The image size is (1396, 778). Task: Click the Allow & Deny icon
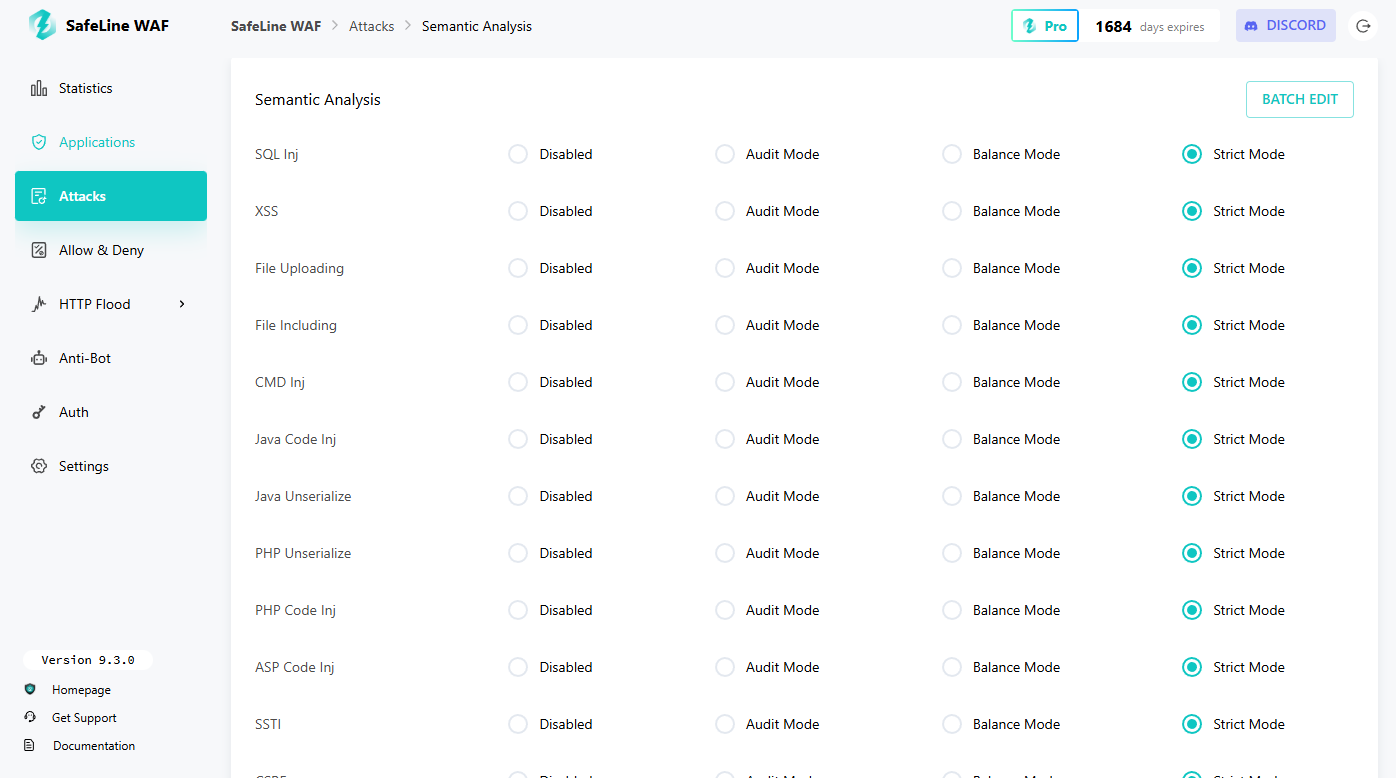click(39, 250)
